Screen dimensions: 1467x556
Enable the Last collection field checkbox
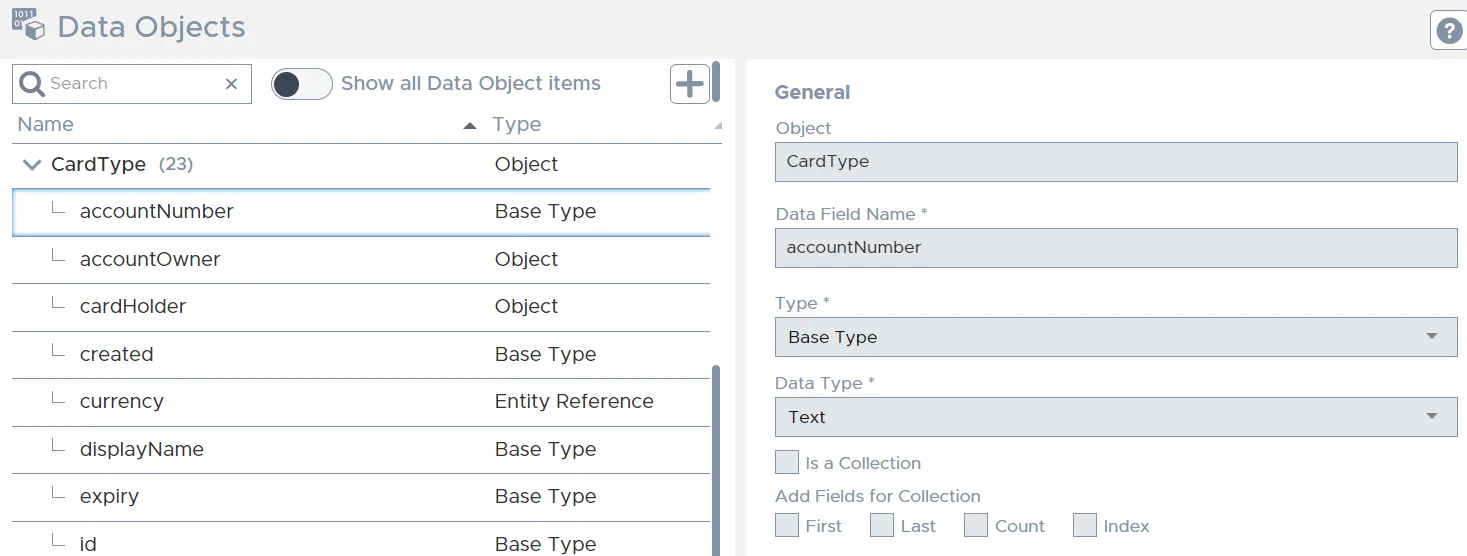881,525
